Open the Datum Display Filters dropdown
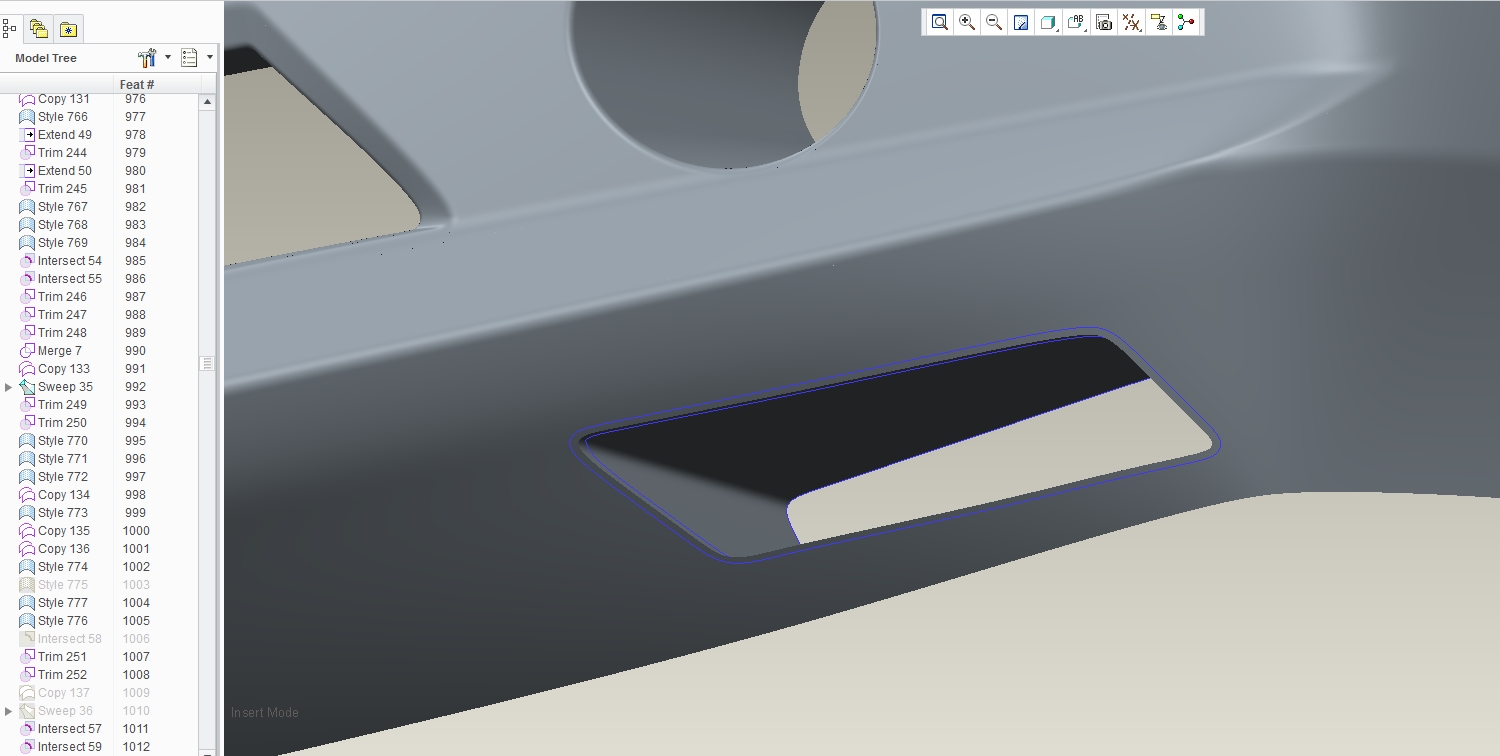This screenshot has height=756, width=1500. 1132,22
